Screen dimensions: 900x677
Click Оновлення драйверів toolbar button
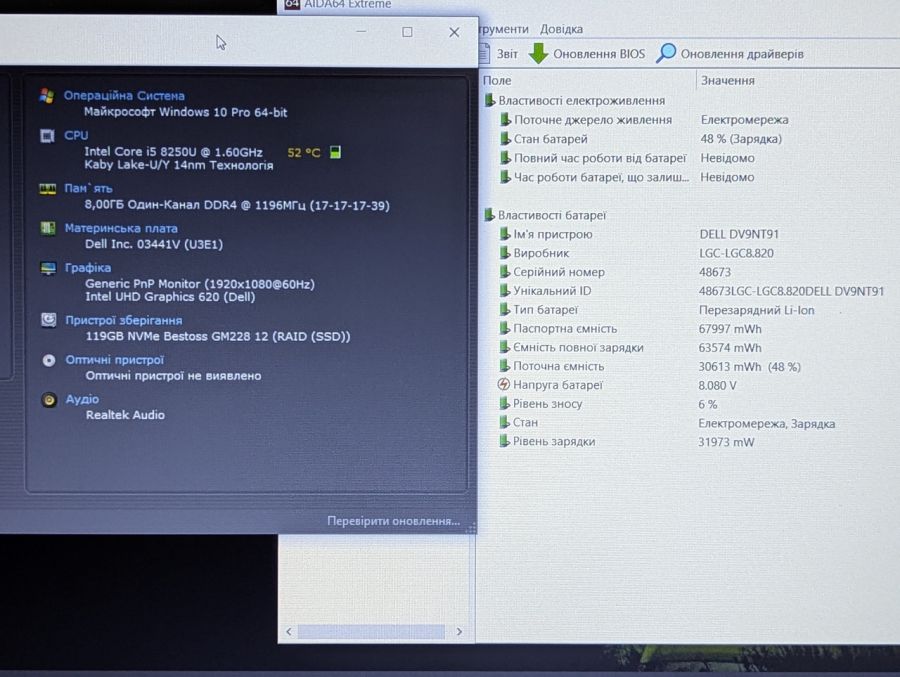(730, 53)
